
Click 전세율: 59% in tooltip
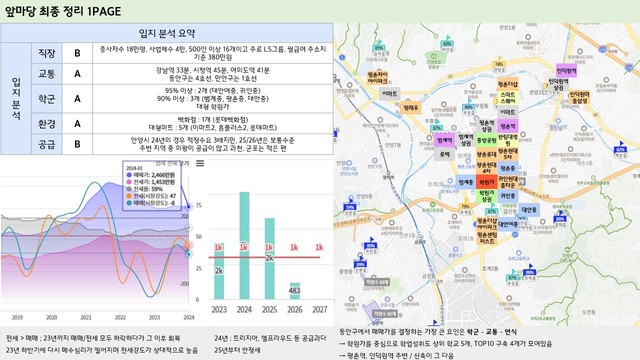tap(148, 189)
